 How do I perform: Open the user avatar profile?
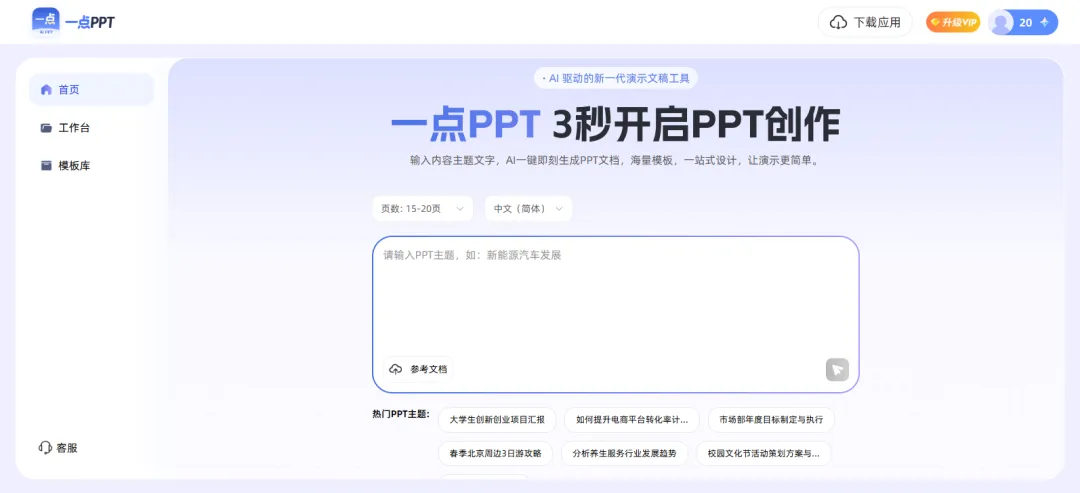[x=1001, y=22]
